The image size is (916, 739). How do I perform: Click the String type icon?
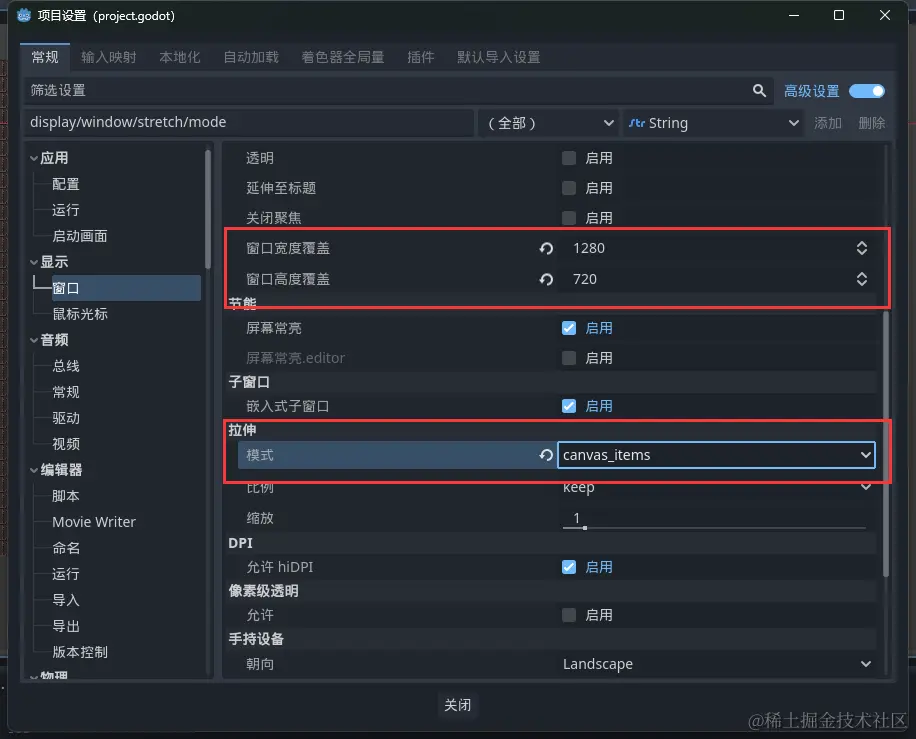pos(637,123)
